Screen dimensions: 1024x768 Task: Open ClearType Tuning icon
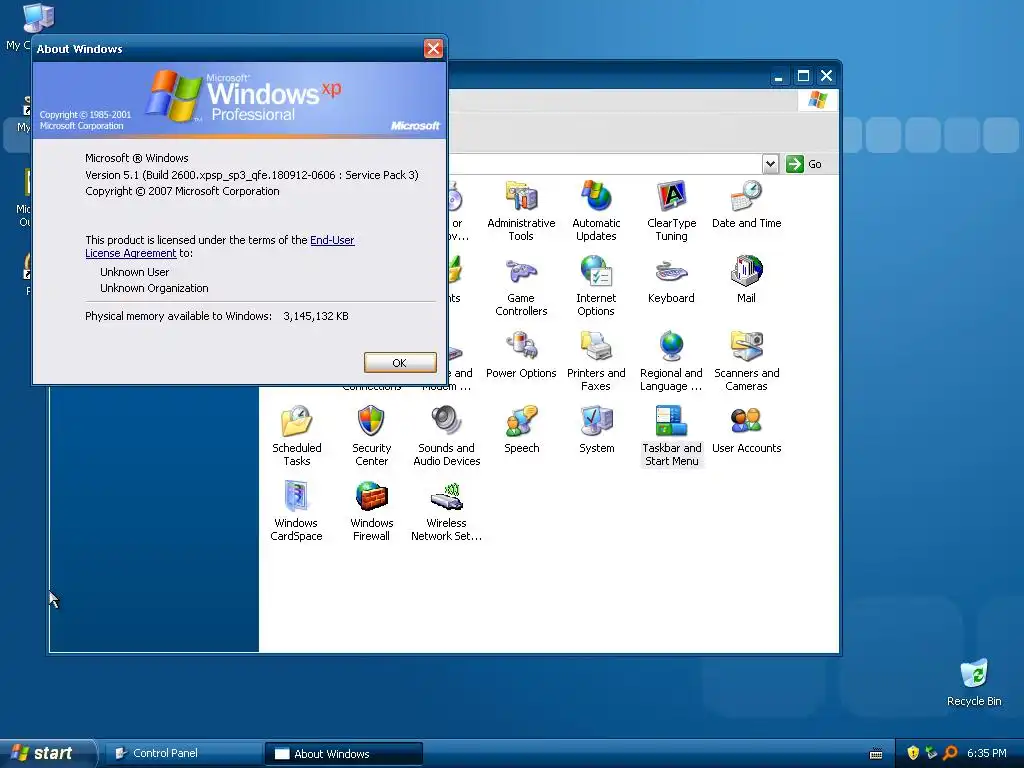pyautogui.click(x=671, y=210)
